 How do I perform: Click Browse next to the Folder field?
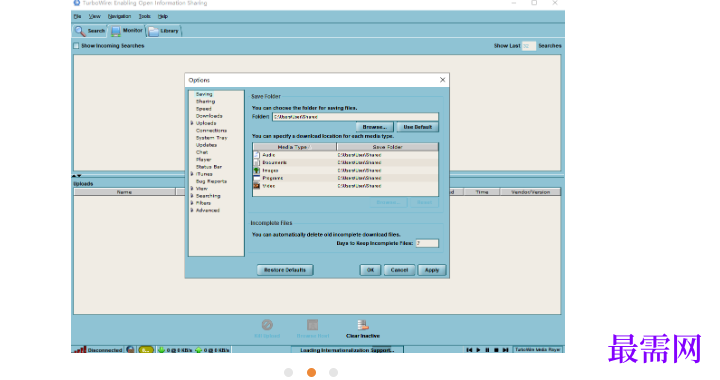375,127
